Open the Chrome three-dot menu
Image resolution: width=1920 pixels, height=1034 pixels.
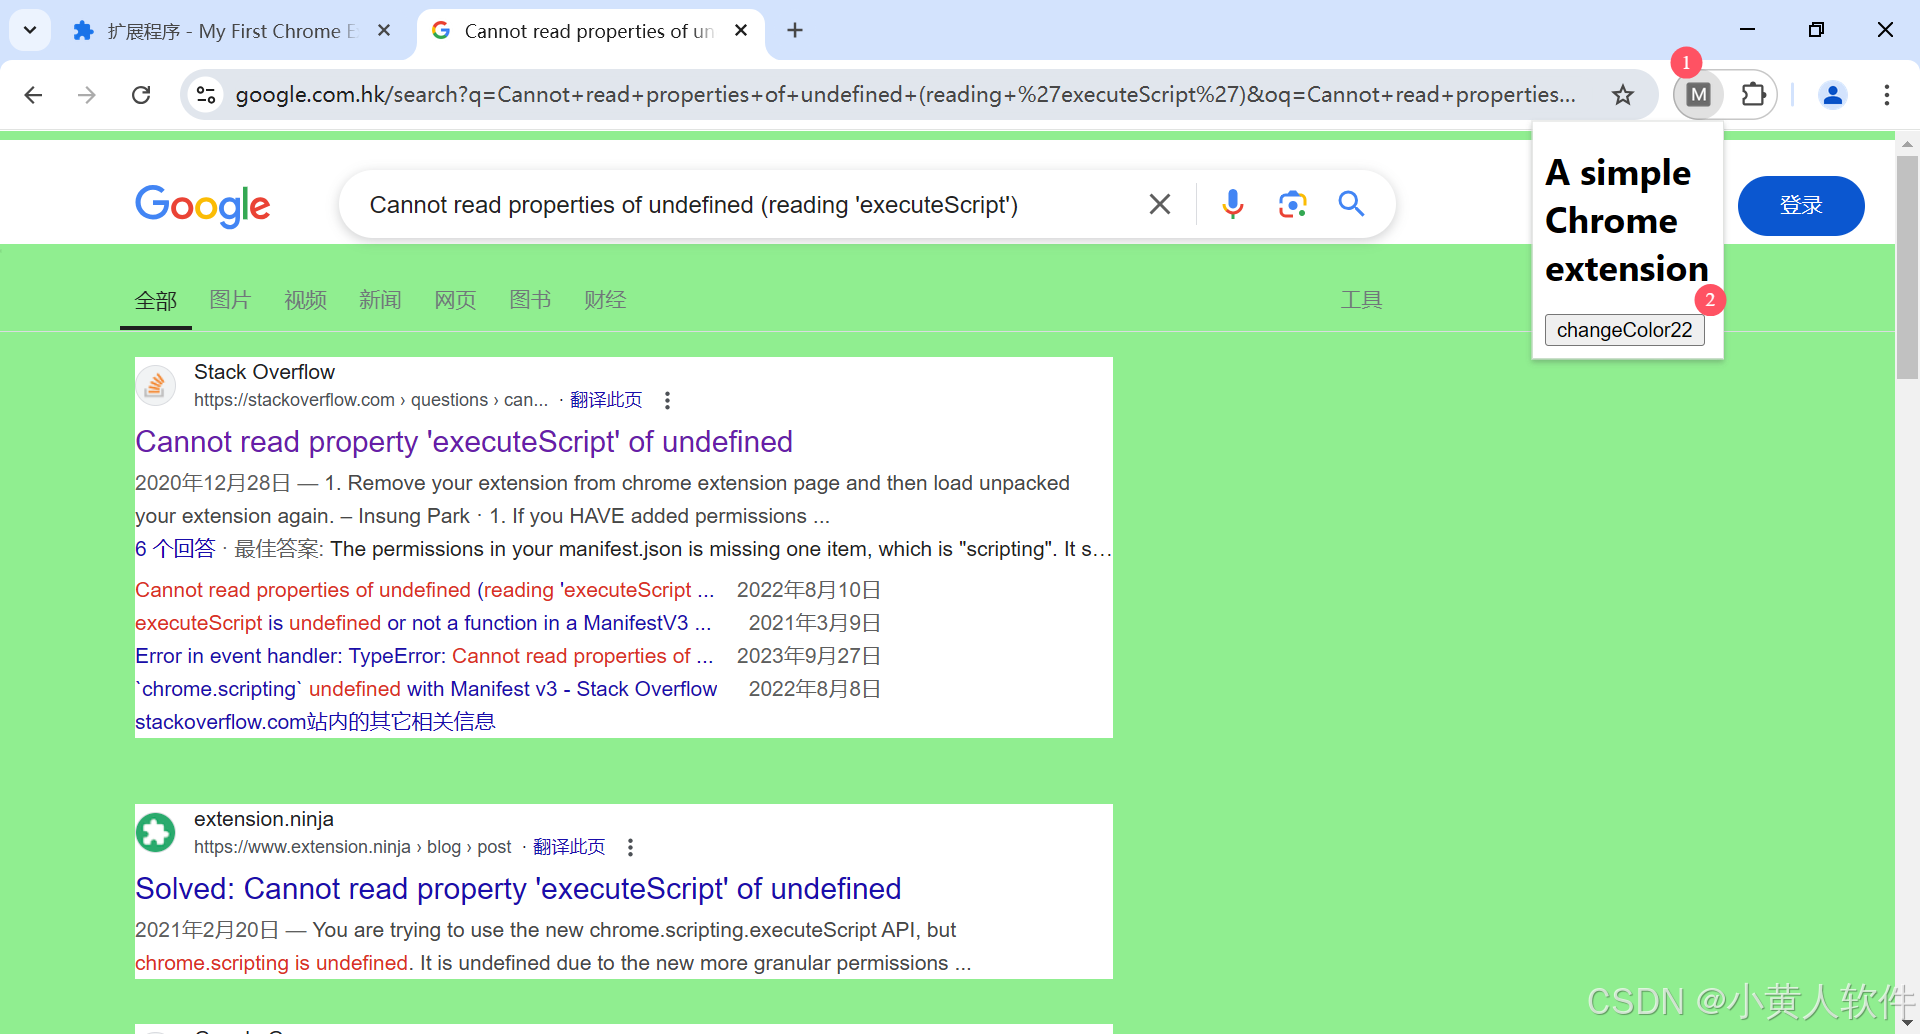(1886, 95)
